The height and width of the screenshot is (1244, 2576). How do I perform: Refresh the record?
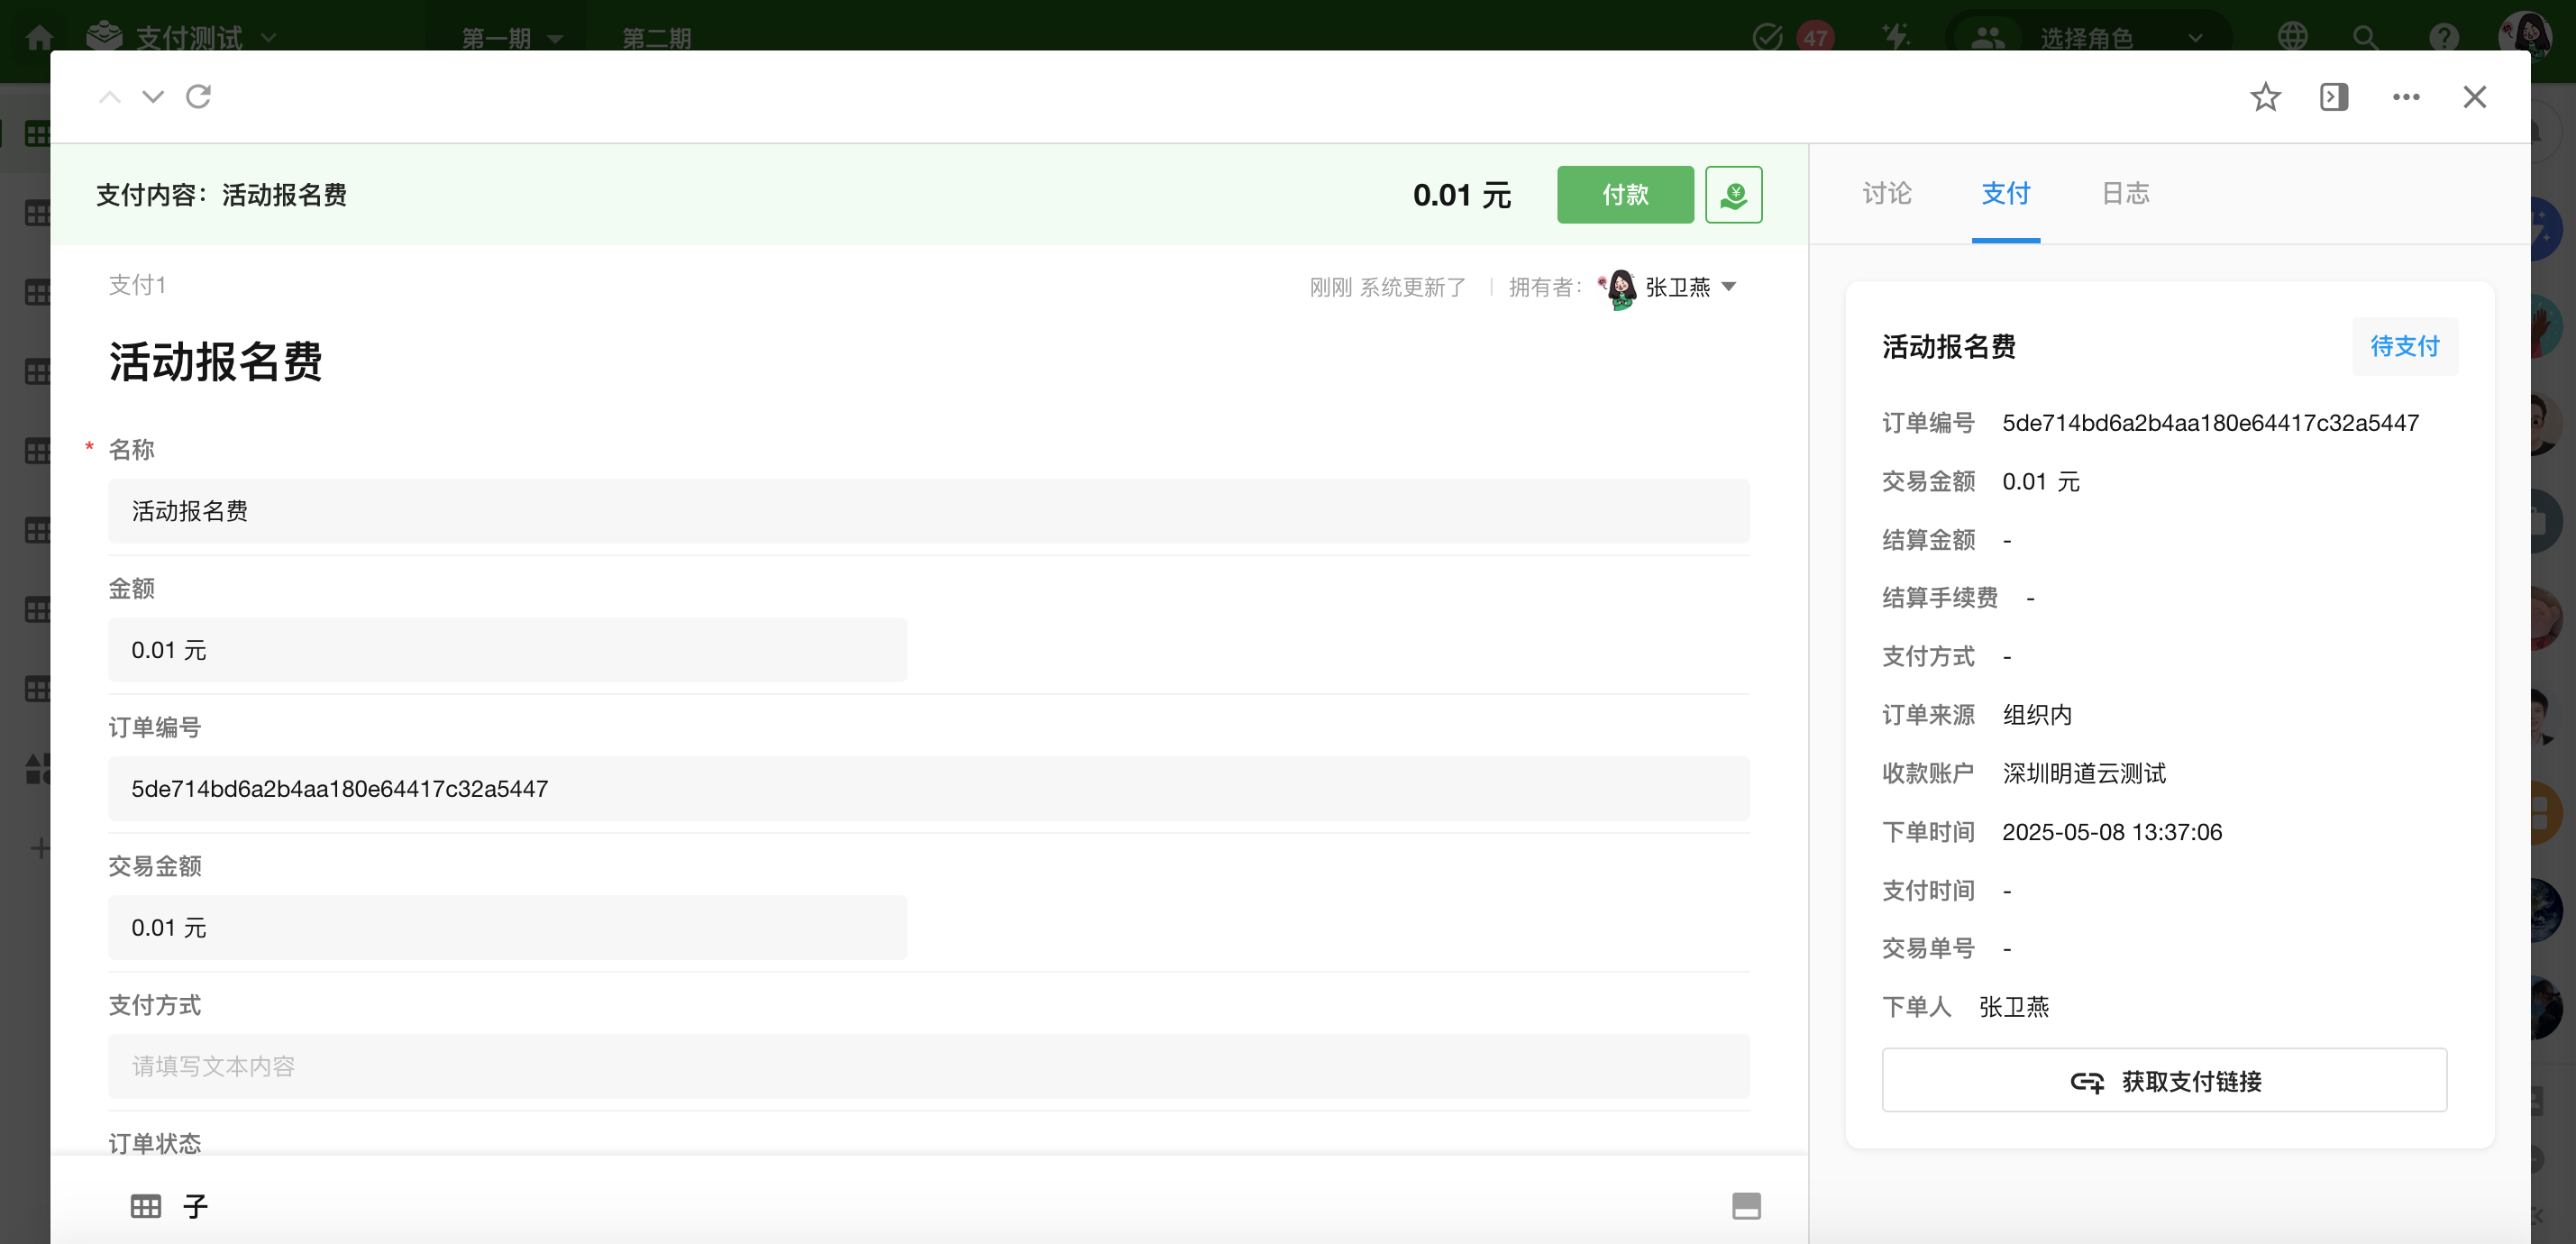pyautogui.click(x=199, y=97)
